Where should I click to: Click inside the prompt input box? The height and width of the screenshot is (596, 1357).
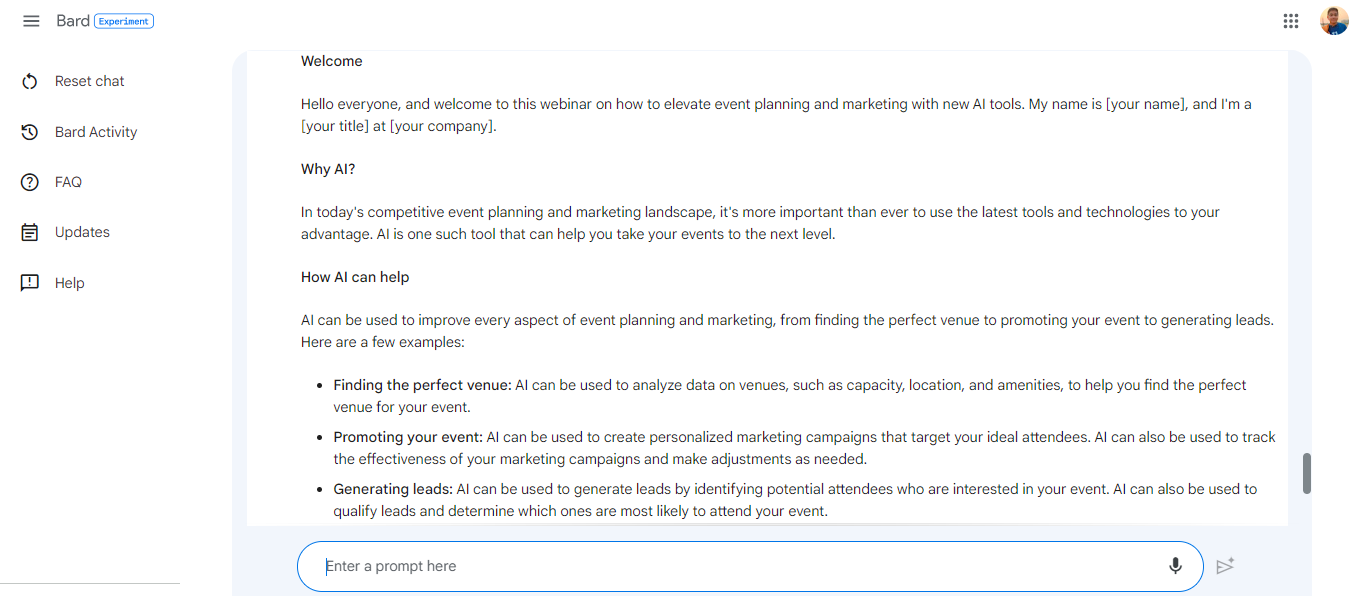click(x=700, y=565)
